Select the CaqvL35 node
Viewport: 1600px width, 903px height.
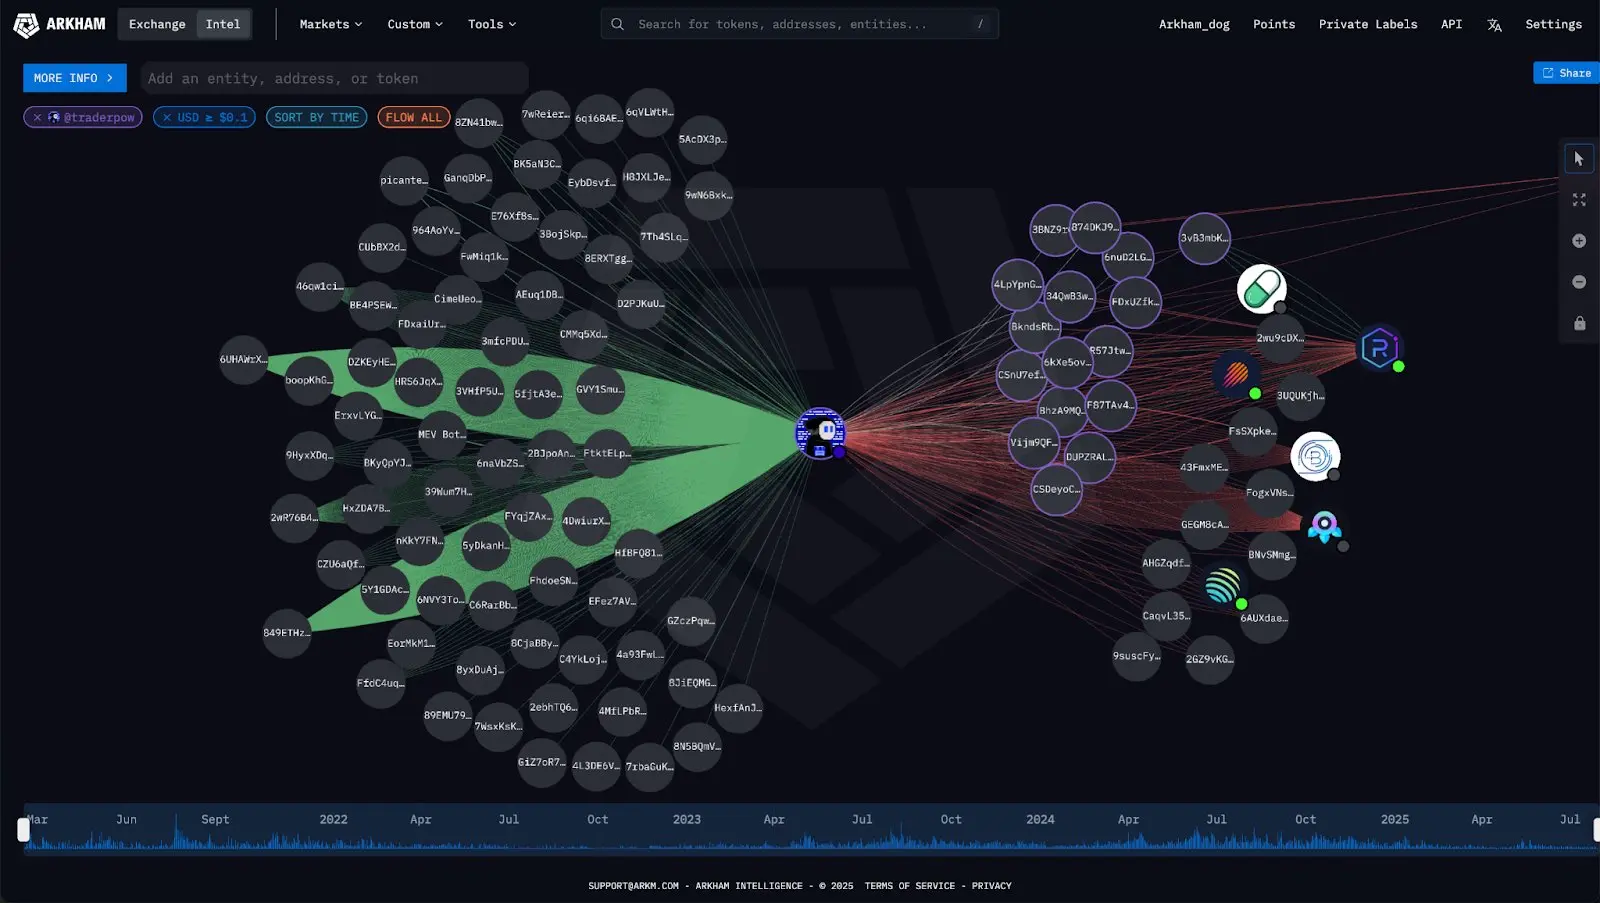point(1167,617)
